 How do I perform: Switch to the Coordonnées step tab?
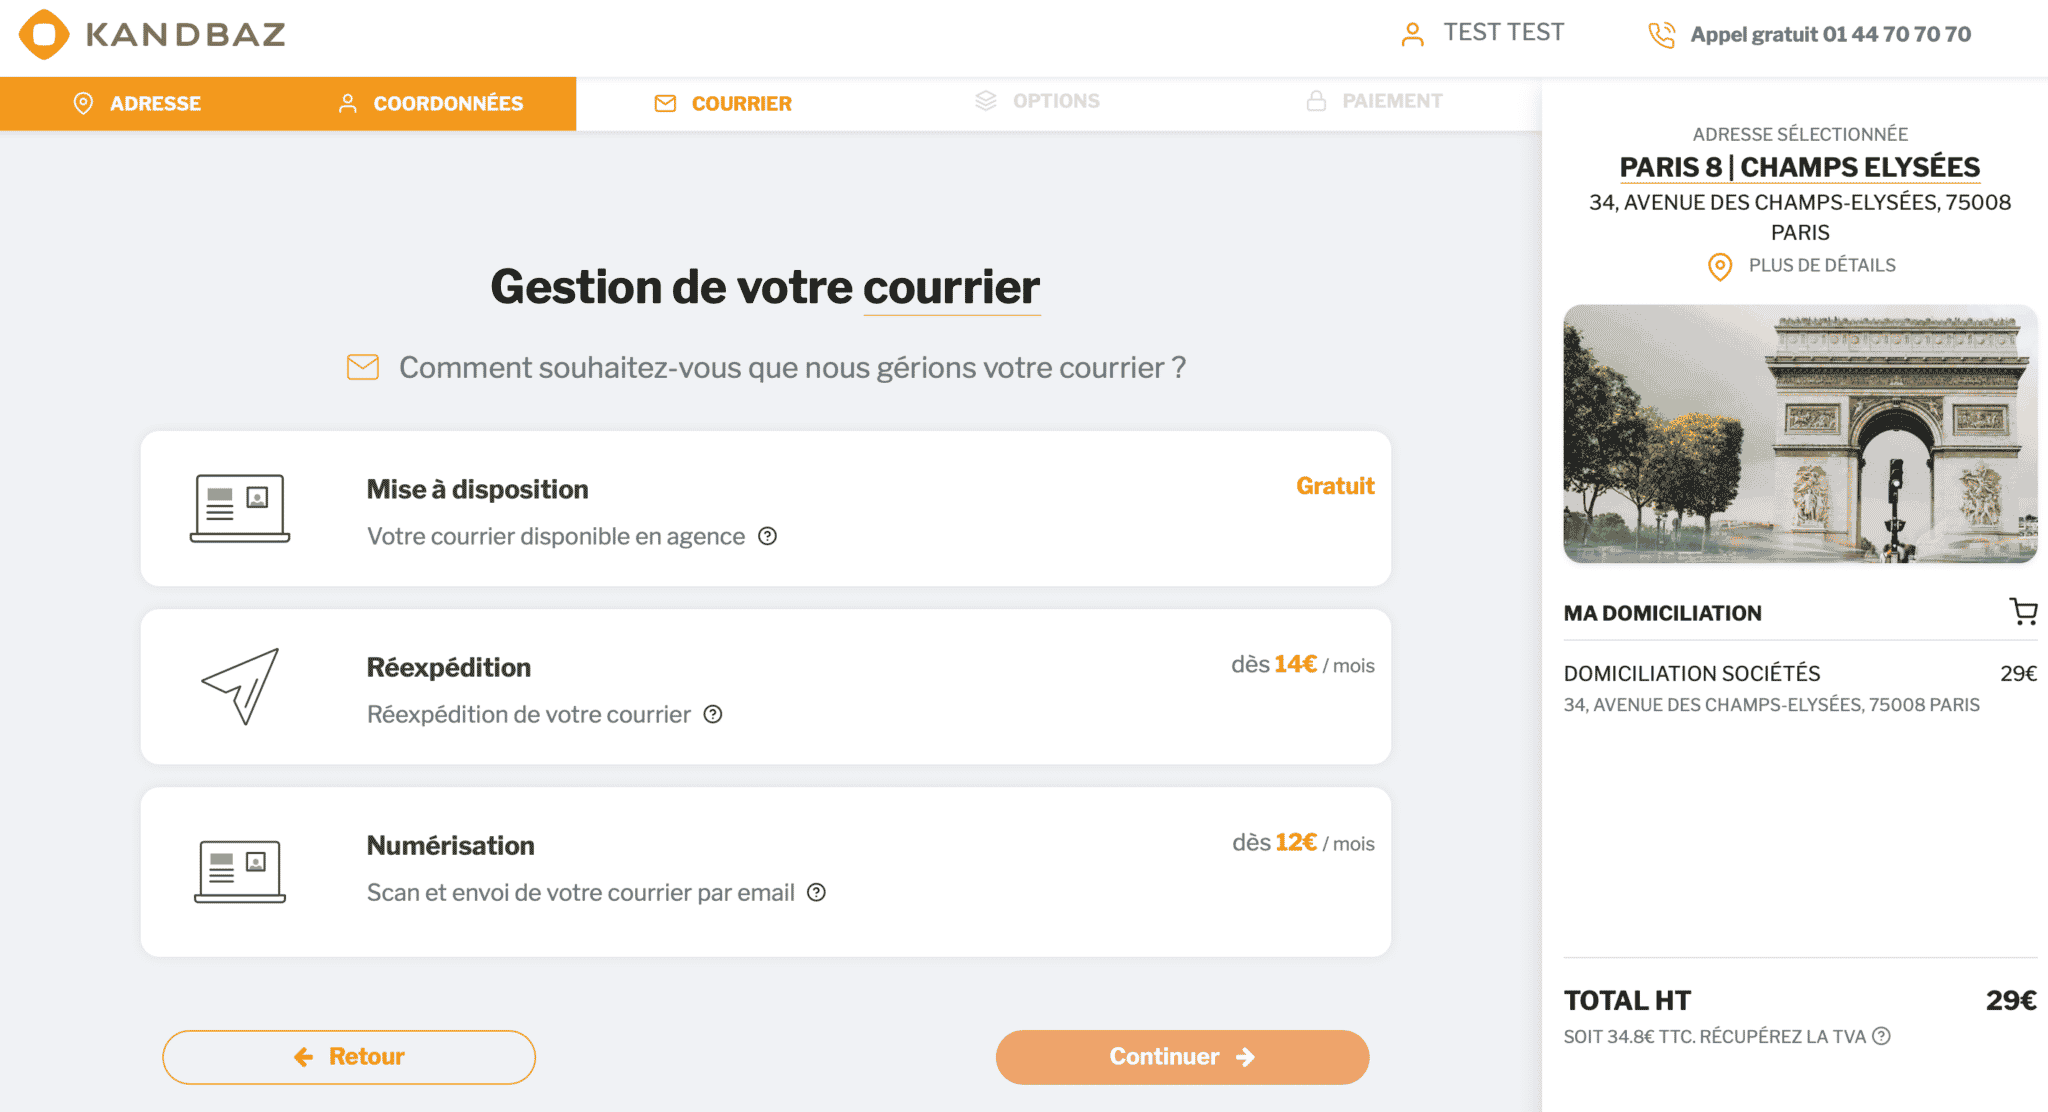point(431,103)
